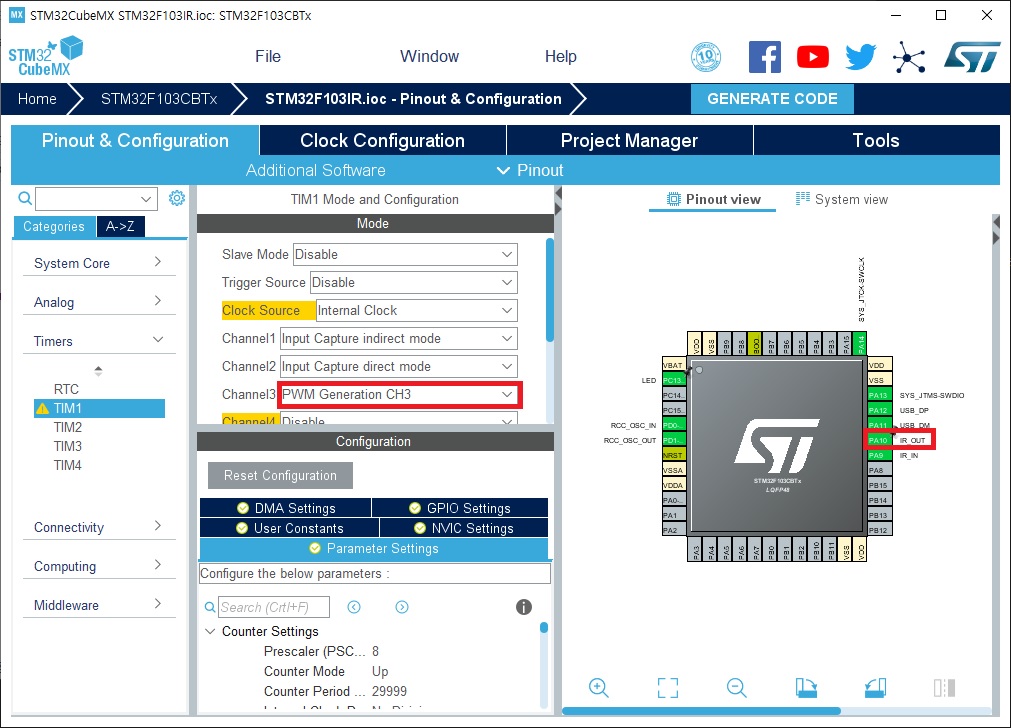Open the User Constants tab

tap(290, 528)
